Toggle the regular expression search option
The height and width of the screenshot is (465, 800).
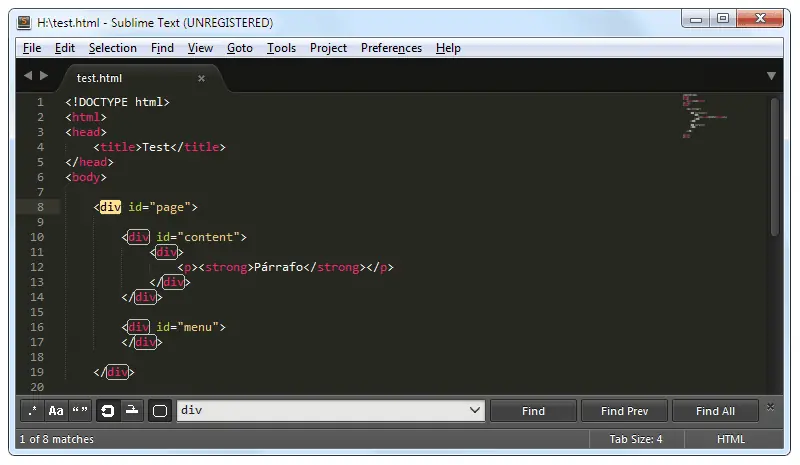click(33, 411)
